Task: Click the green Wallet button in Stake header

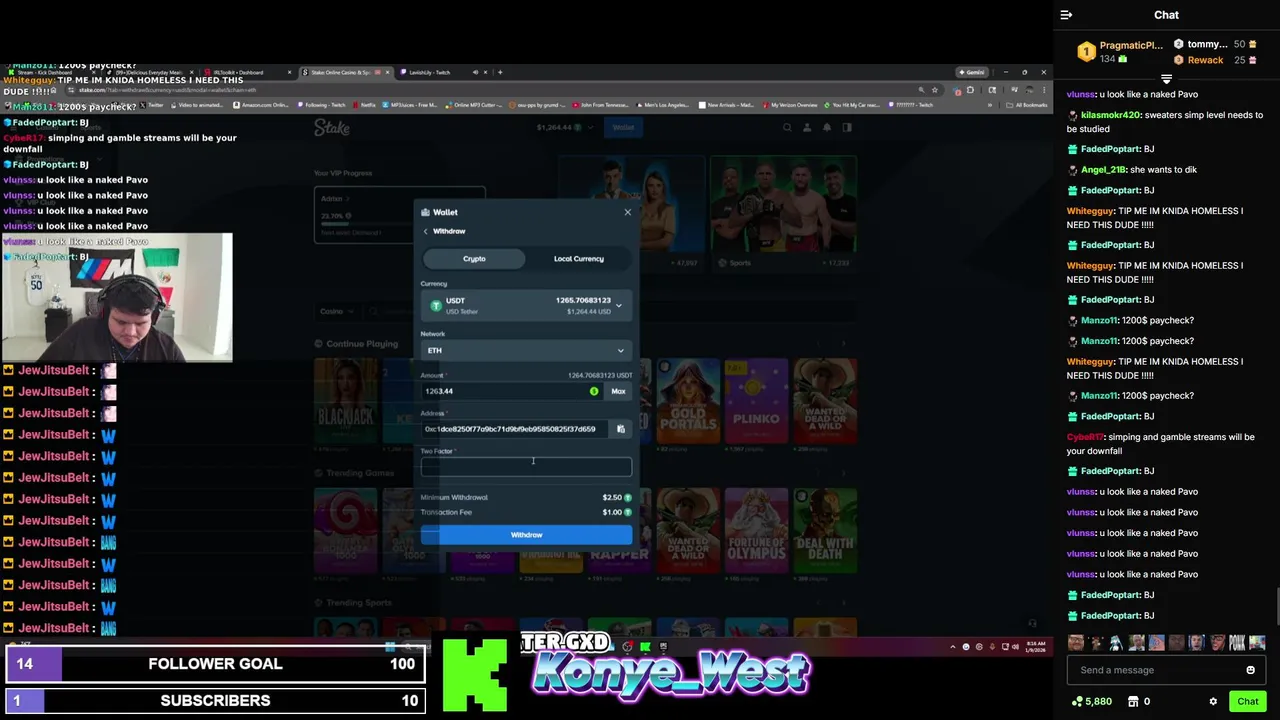Action: pos(623,127)
